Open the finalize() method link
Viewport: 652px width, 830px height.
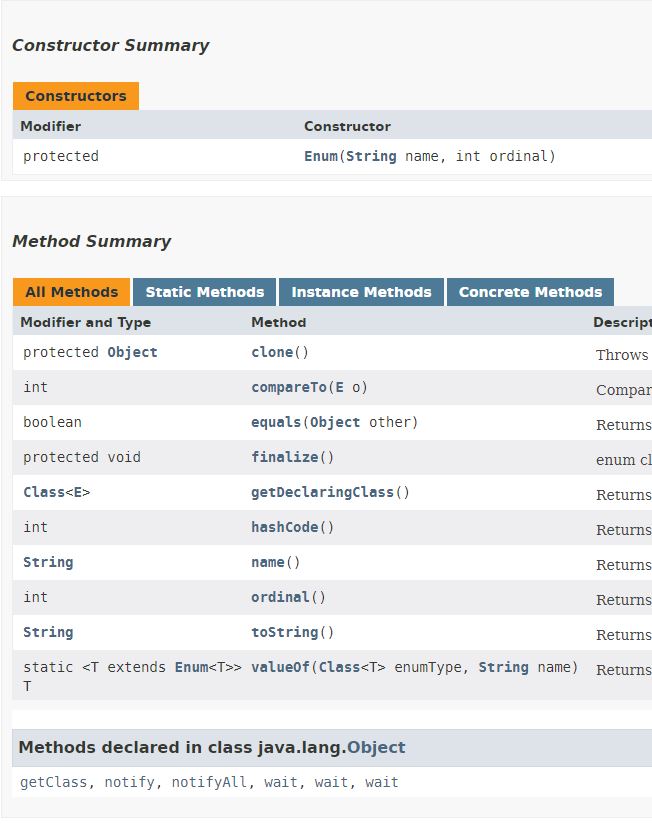tap(285, 457)
